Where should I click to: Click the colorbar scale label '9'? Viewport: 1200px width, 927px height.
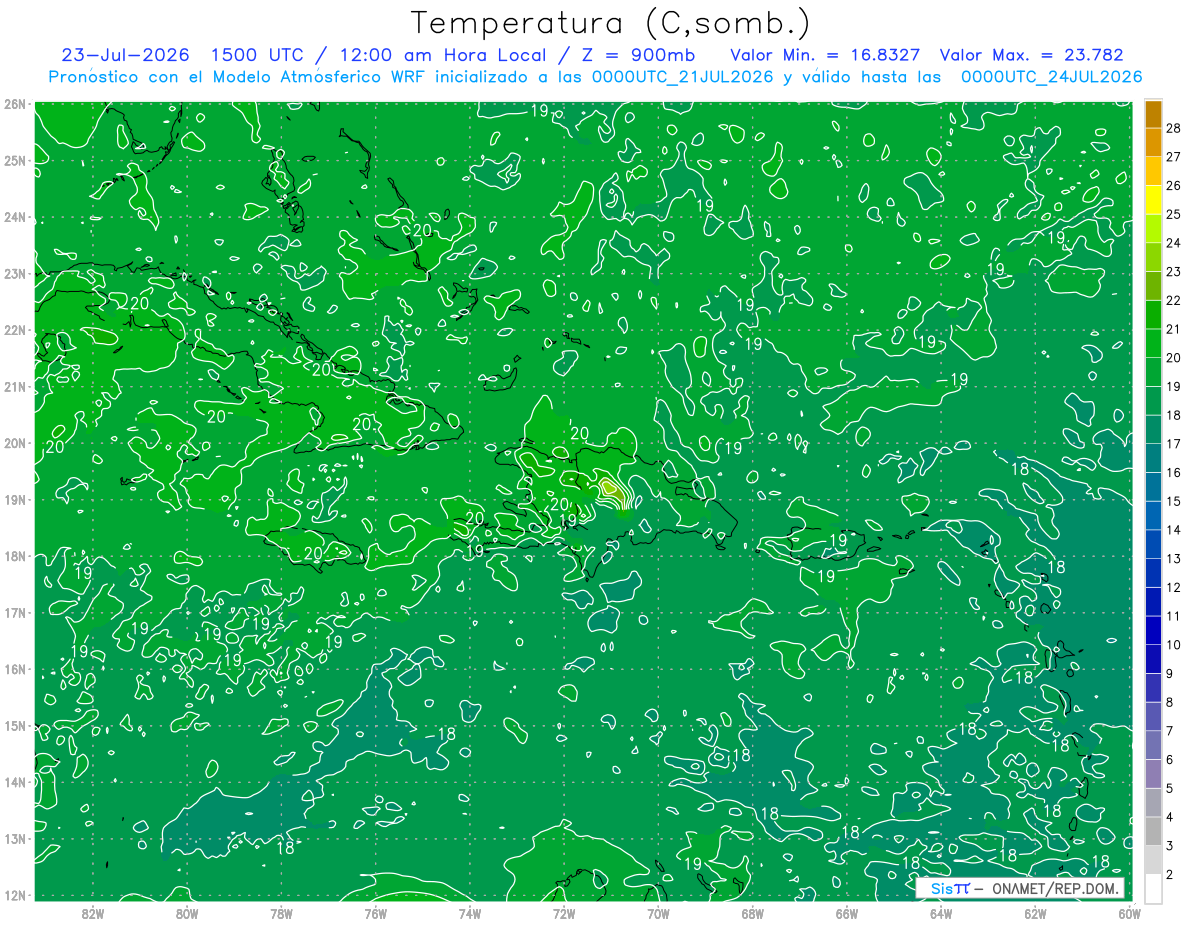(1170, 673)
